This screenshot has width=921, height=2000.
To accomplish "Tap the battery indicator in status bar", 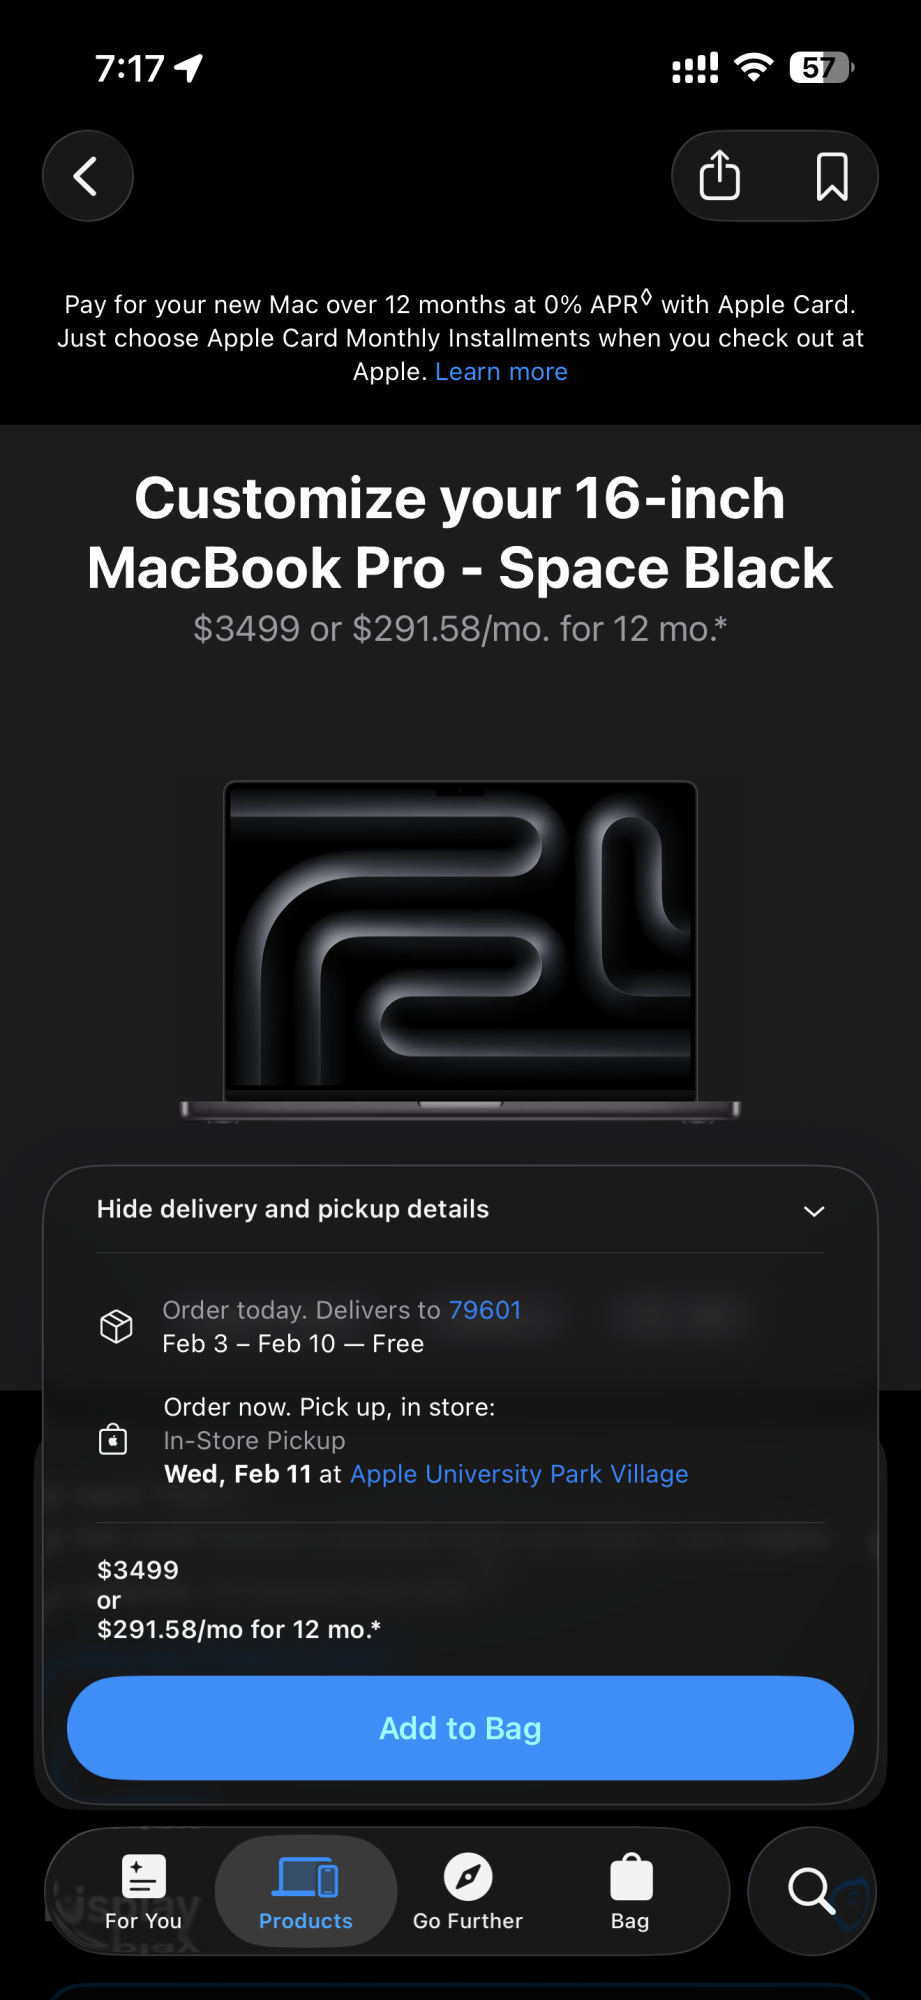I will click(821, 68).
